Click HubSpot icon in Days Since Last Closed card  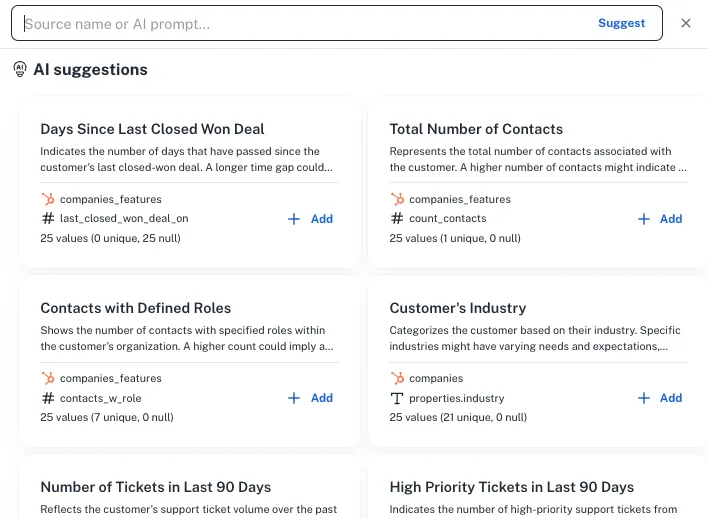tap(47, 200)
